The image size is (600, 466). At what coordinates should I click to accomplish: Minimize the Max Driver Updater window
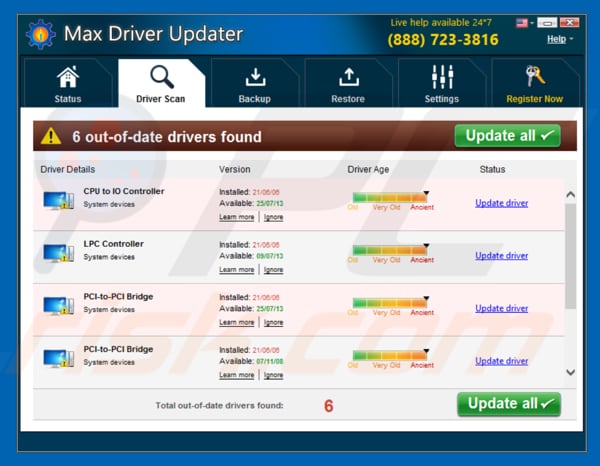click(547, 23)
